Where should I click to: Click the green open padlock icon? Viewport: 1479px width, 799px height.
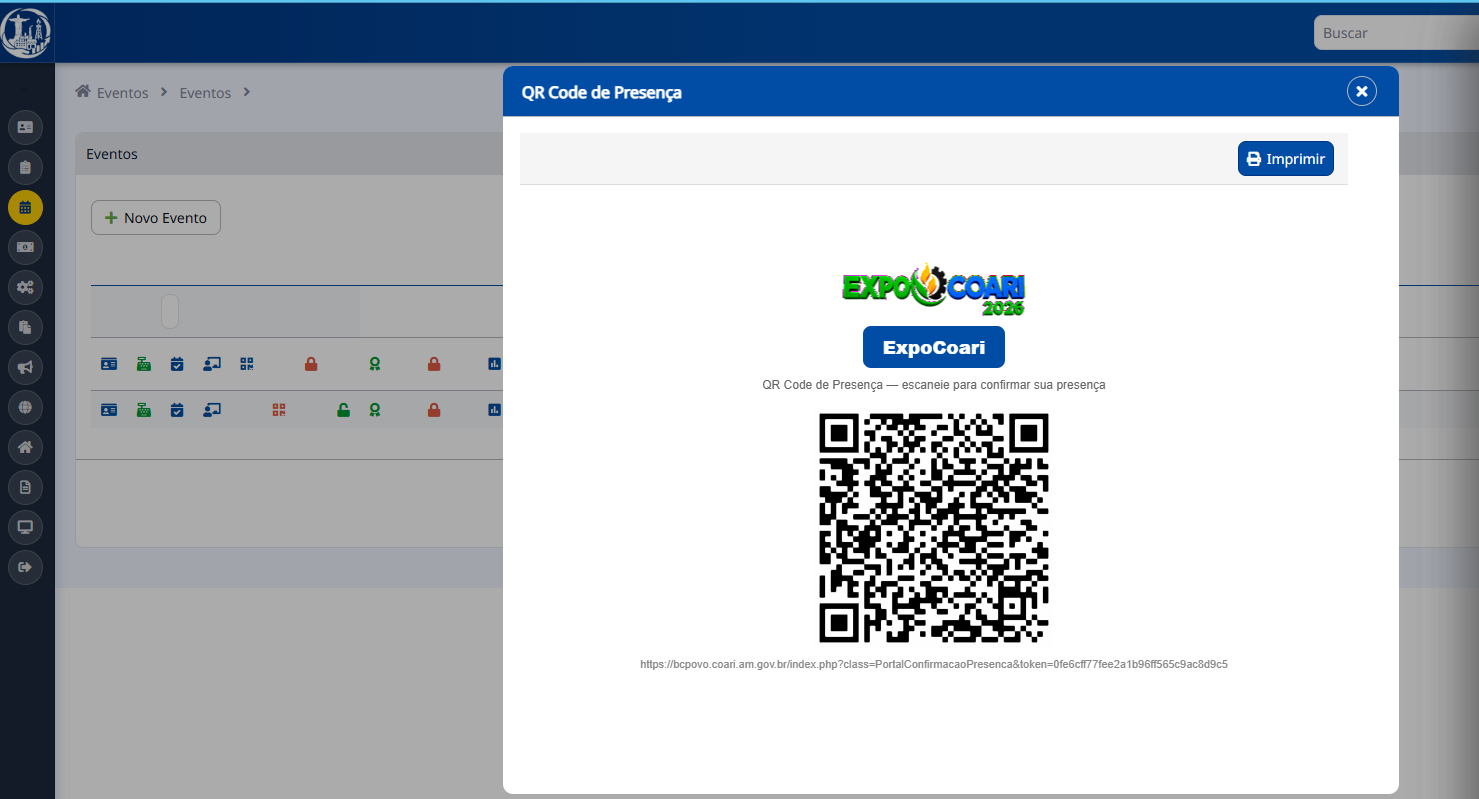(343, 409)
